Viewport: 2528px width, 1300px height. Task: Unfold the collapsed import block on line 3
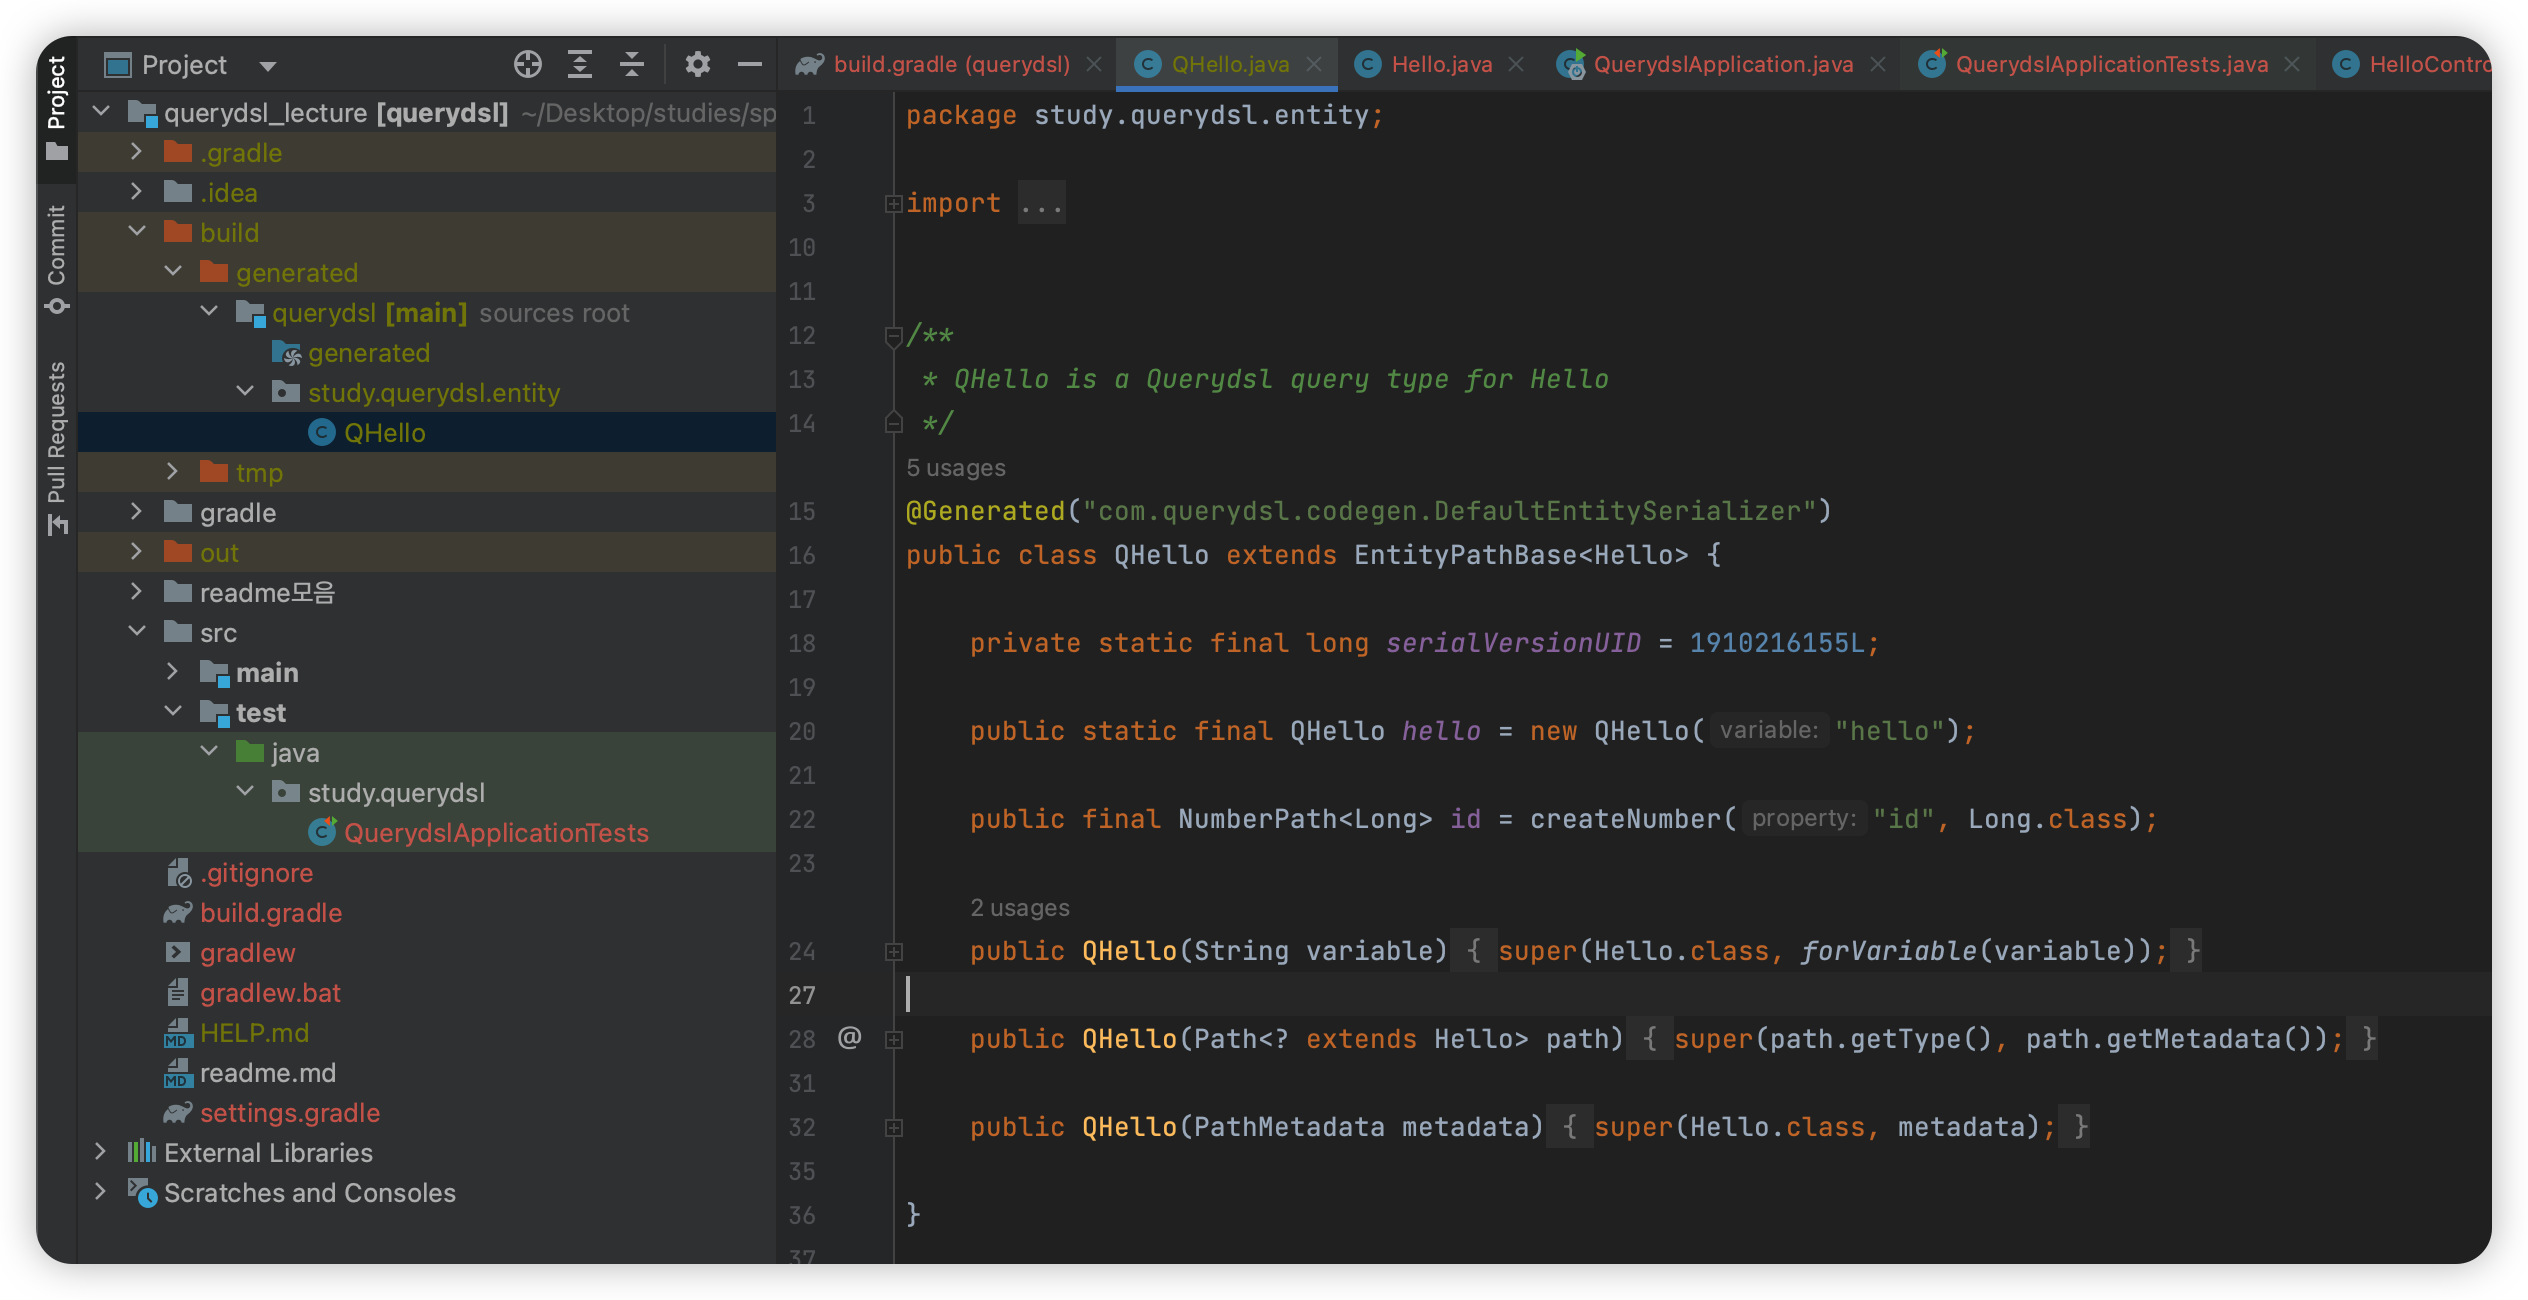coord(893,204)
